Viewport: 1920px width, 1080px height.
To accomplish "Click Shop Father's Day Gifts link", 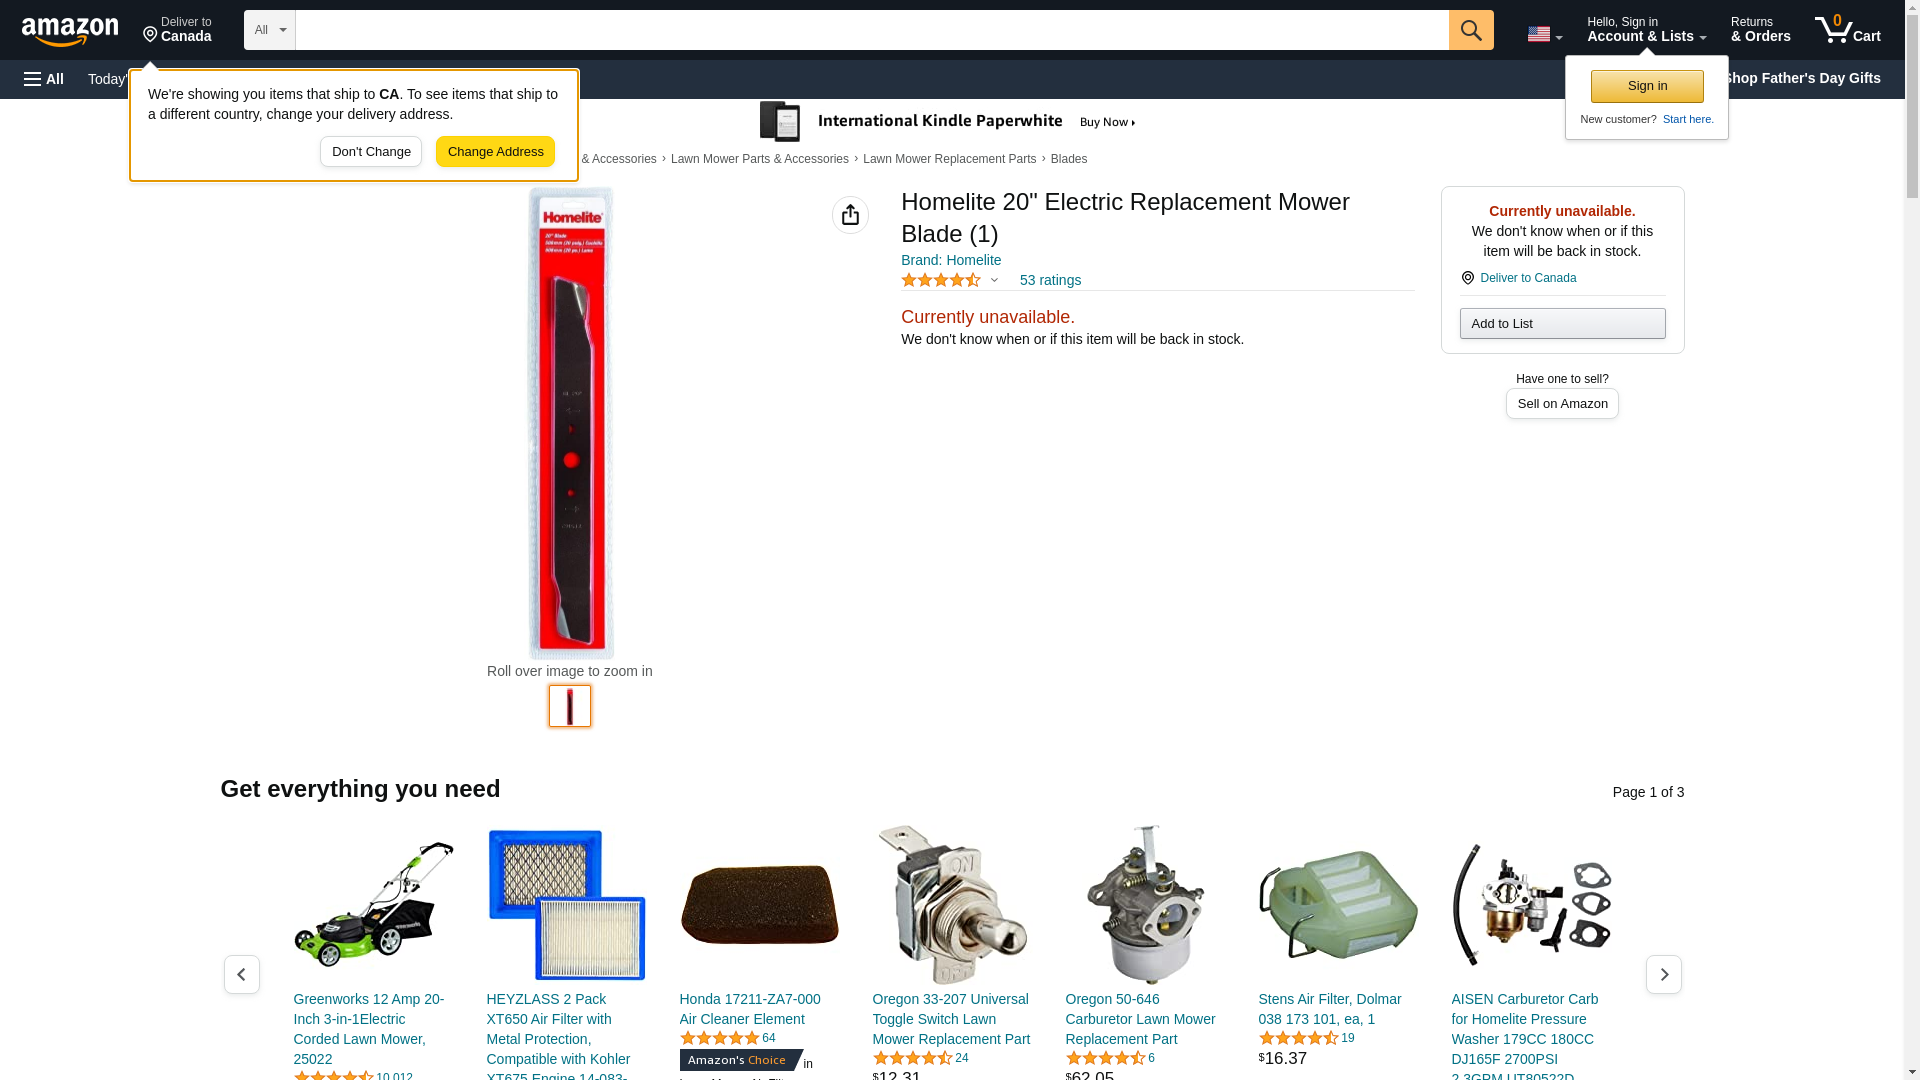I will tap(1801, 78).
